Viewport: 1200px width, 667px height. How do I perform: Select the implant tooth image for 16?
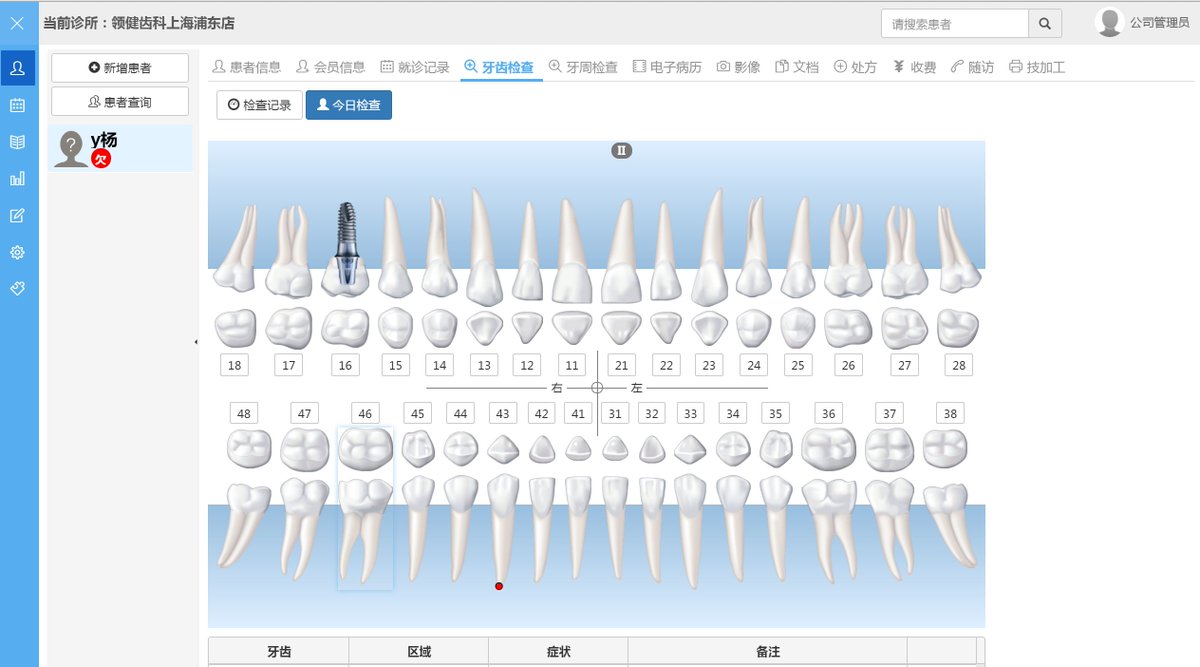coord(346,249)
